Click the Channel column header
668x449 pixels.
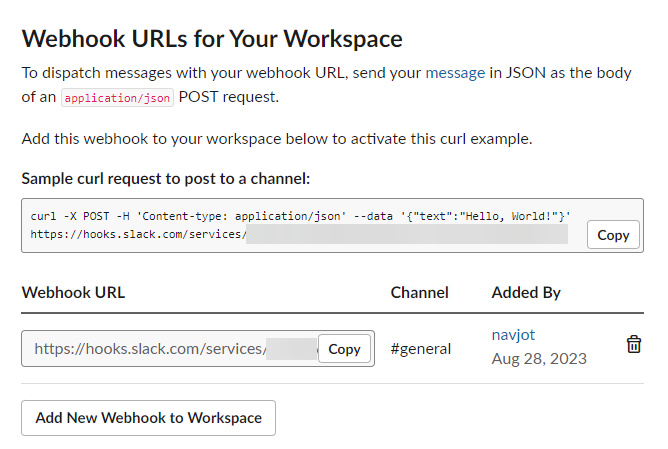point(419,293)
